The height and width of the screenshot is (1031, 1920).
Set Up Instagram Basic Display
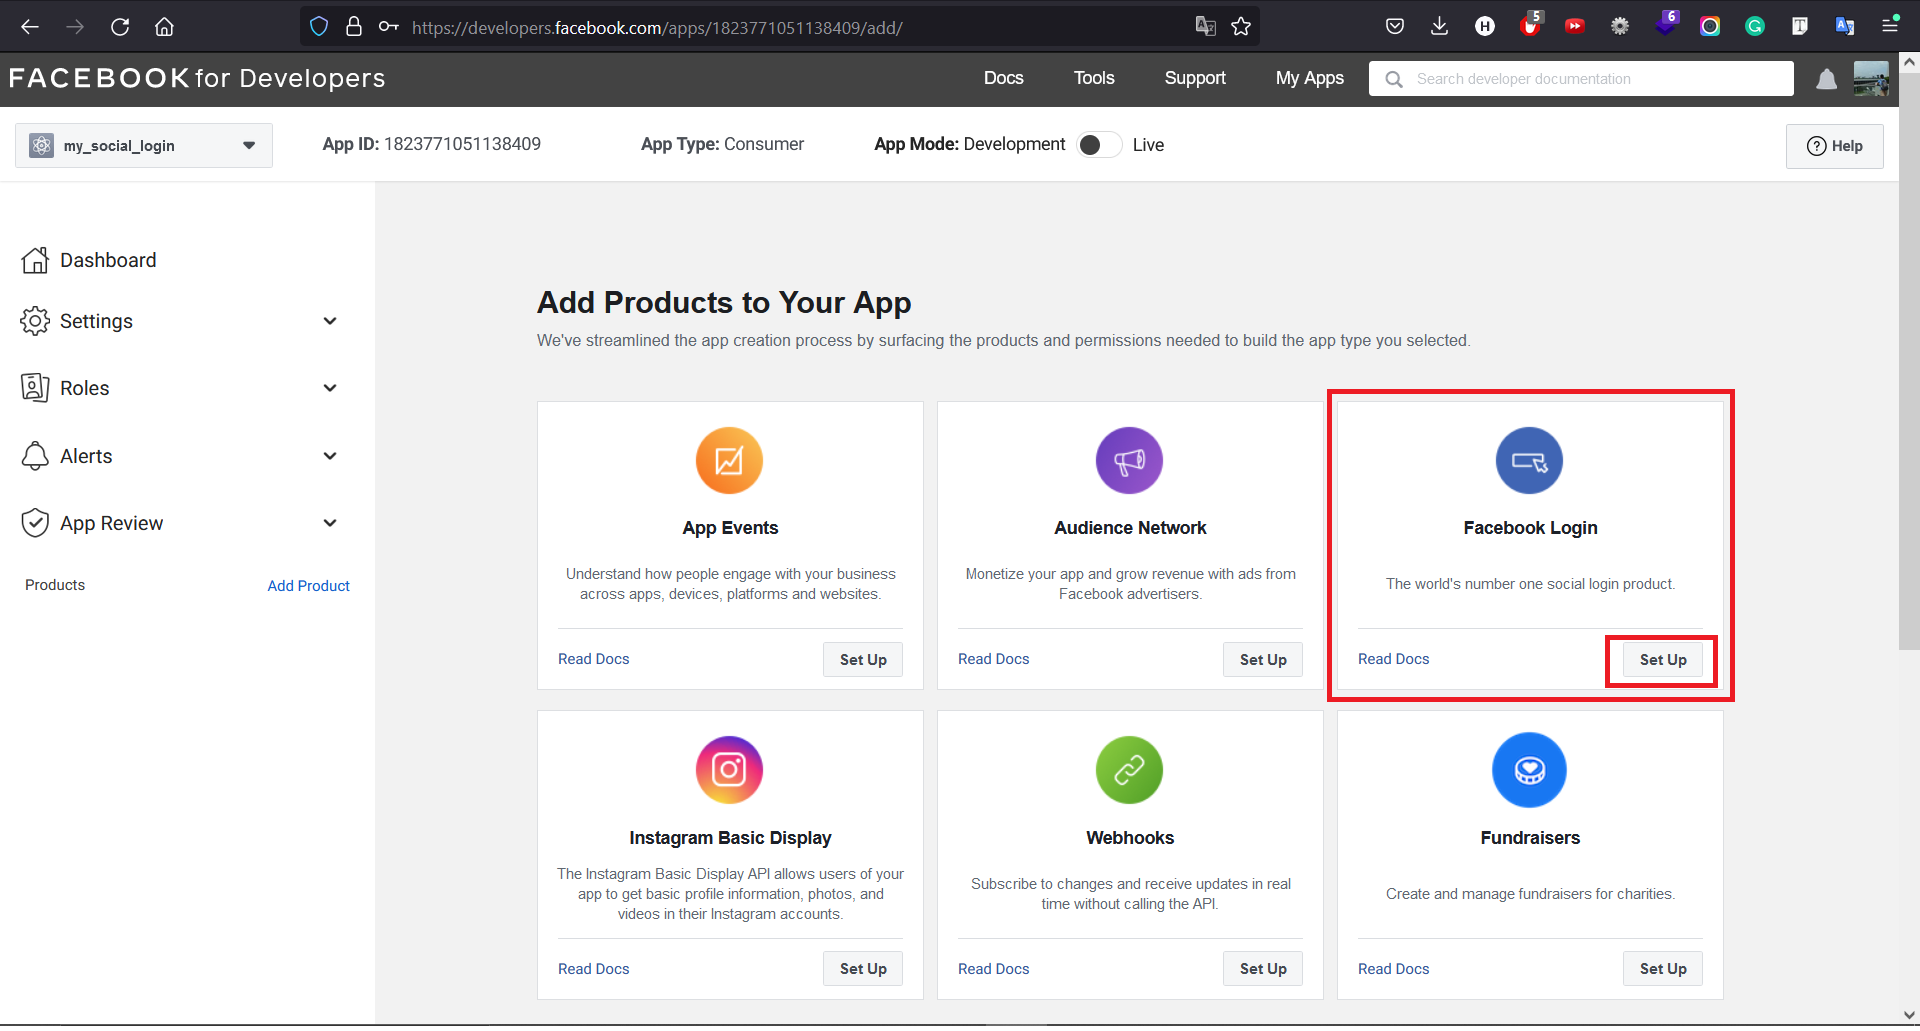point(863,969)
